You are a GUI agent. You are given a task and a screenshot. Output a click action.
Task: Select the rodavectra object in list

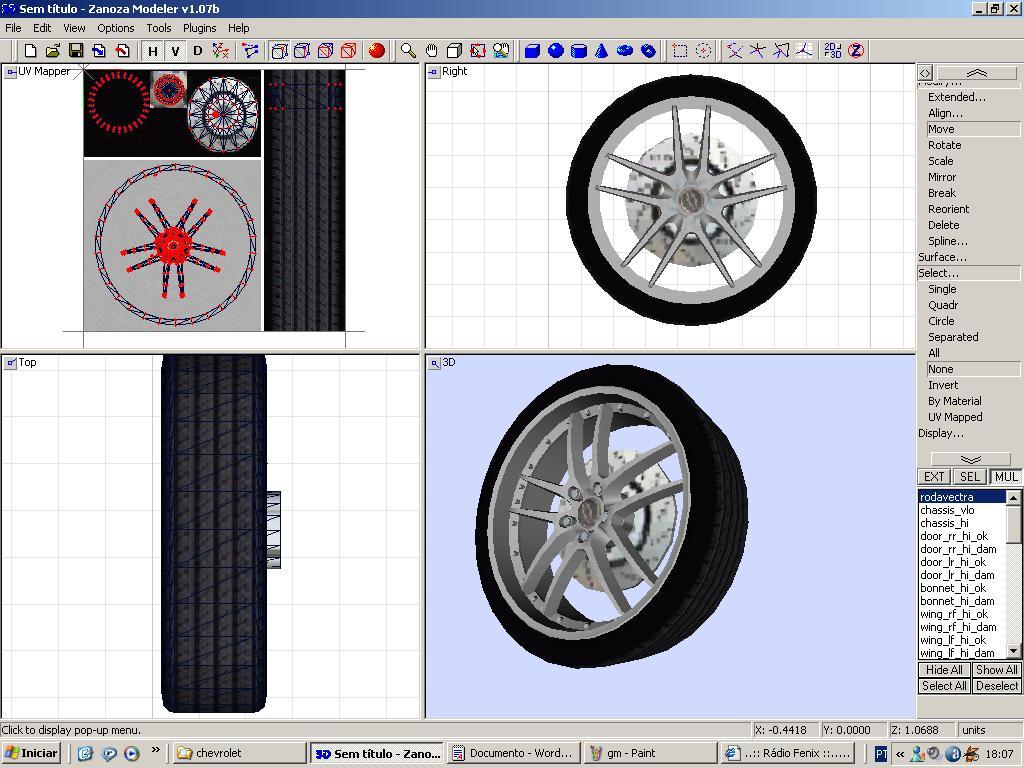coord(961,497)
